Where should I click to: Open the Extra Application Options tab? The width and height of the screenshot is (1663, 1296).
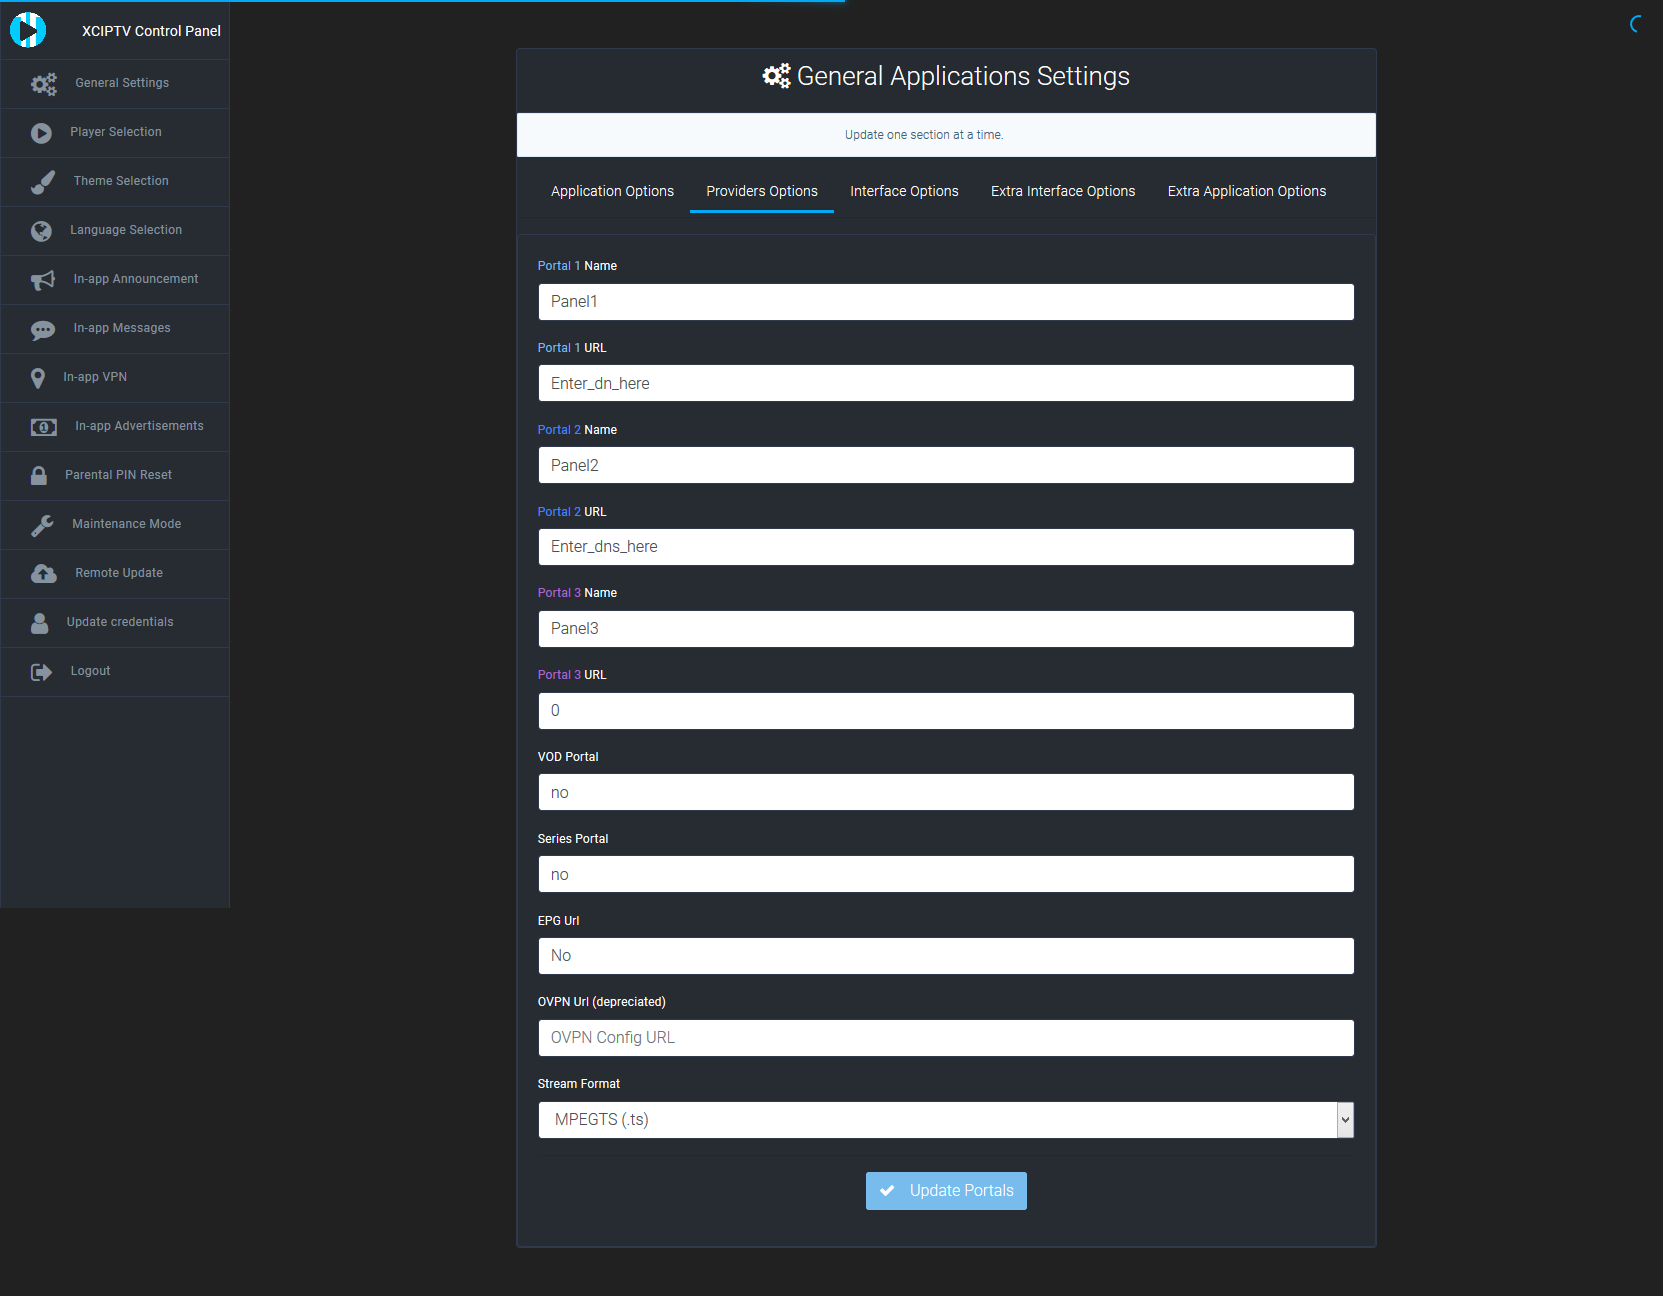(x=1246, y=191)
